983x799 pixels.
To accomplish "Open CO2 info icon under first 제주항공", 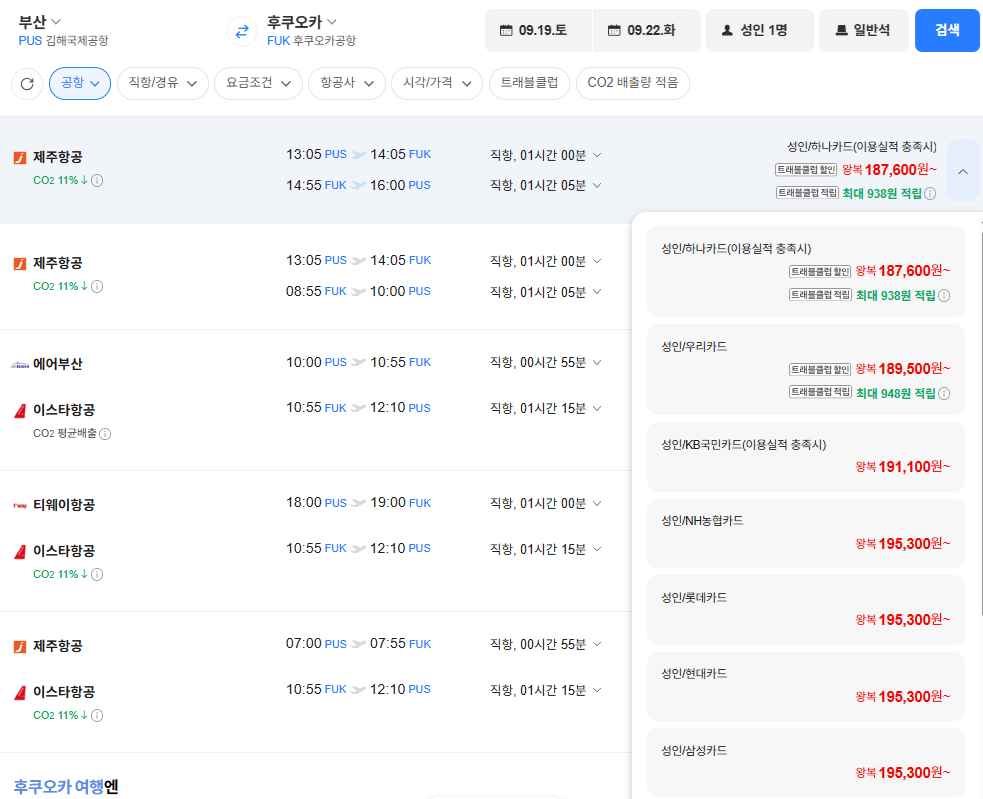I will coord(97,181).
